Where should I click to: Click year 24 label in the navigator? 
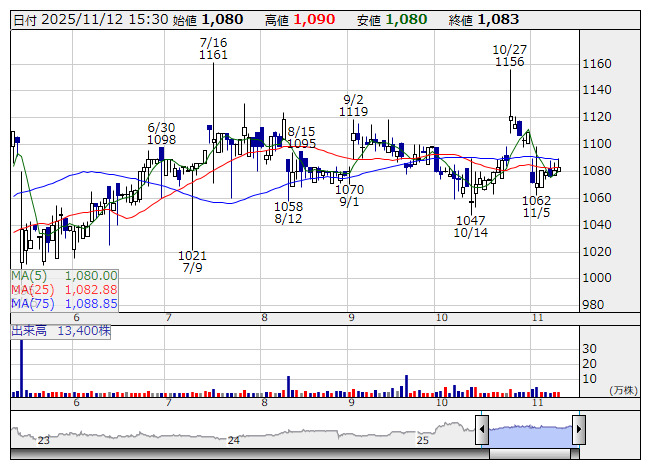(x=234, y=440)
